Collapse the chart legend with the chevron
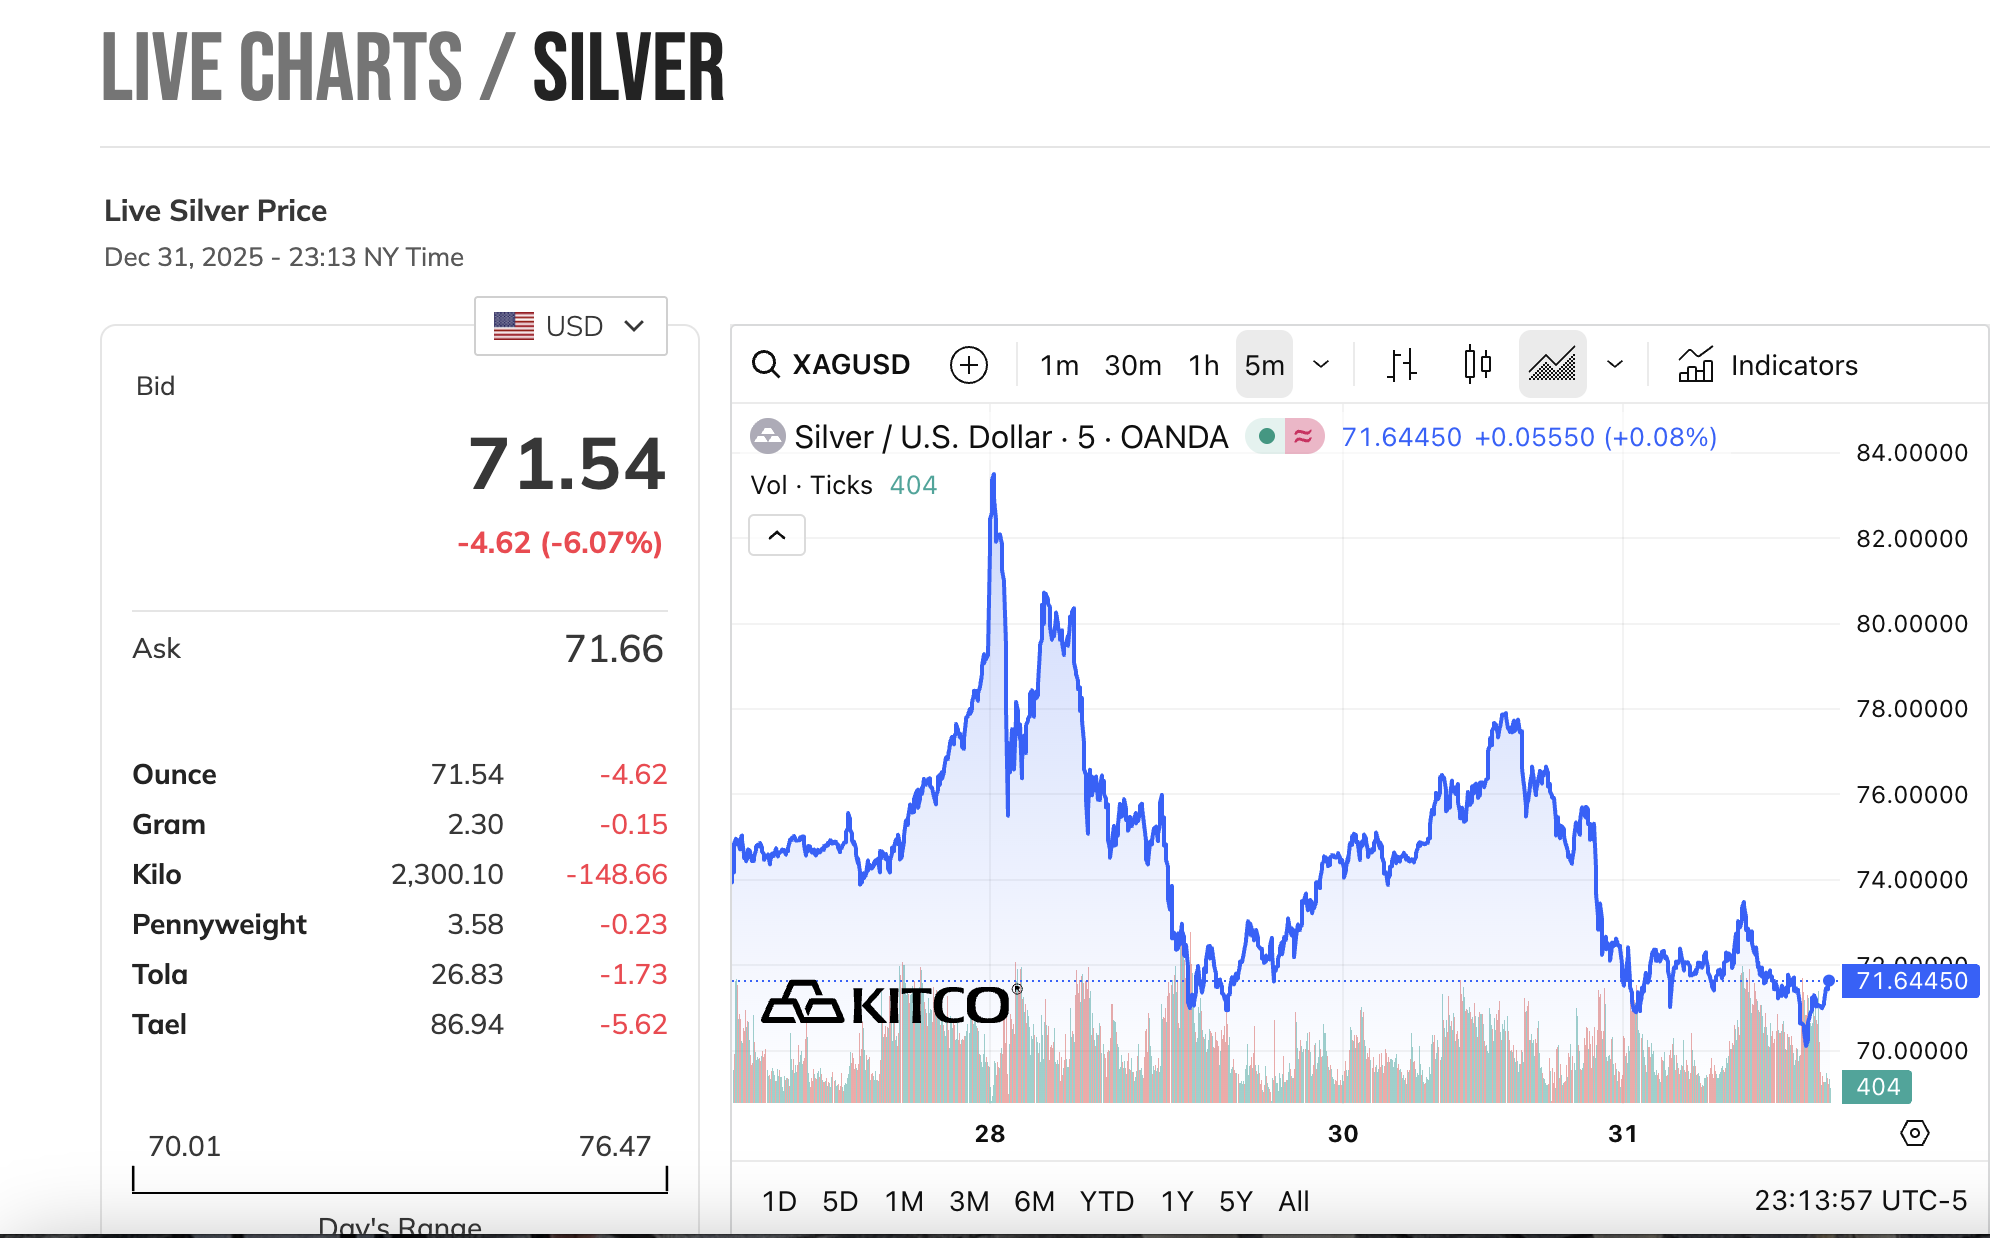This screenshot has width=1990, height=1238. coord(777,536)
